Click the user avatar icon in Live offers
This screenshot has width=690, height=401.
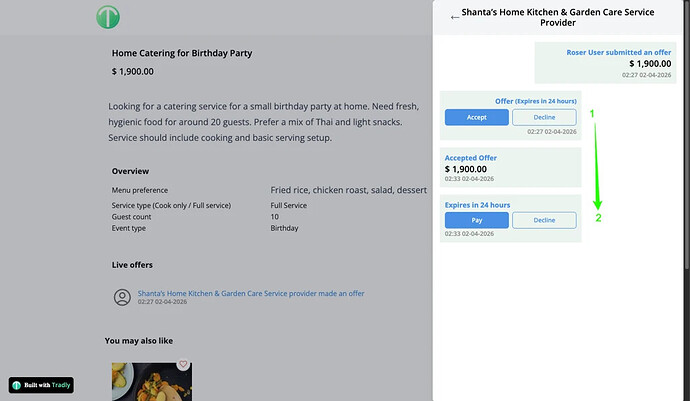pos(122,297)
